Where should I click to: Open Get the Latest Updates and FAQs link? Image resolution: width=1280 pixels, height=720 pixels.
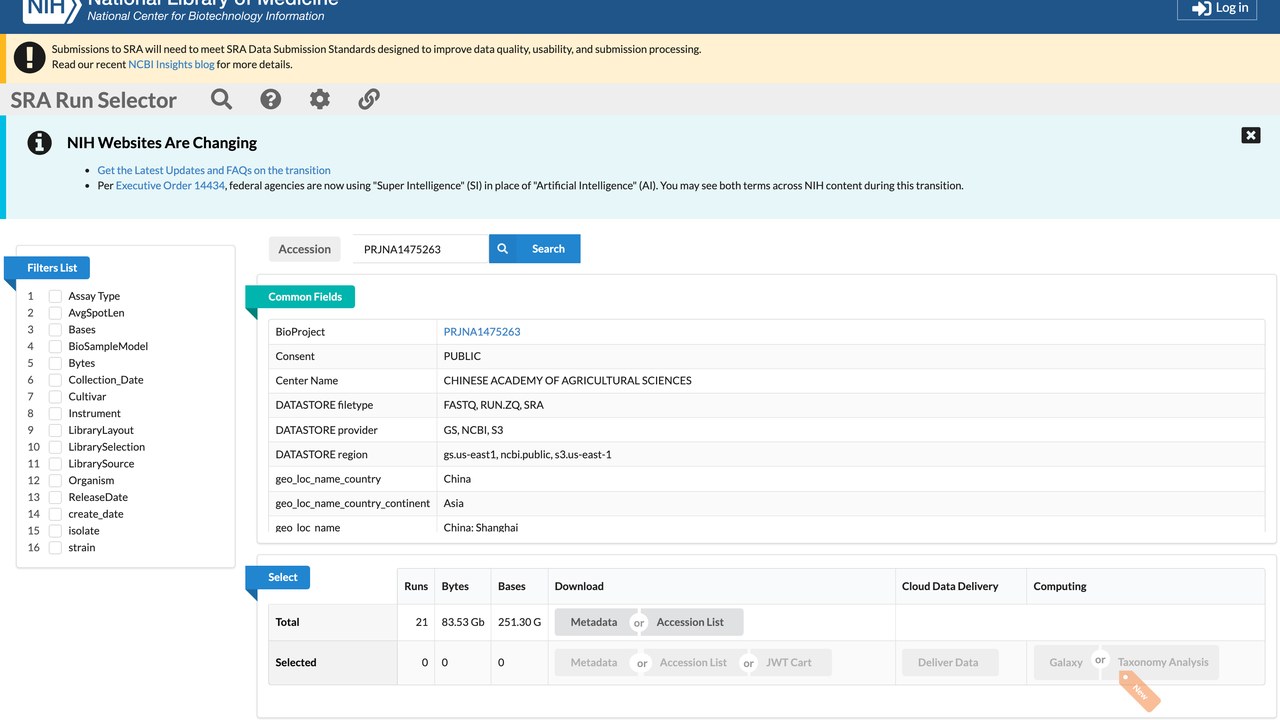214,170
